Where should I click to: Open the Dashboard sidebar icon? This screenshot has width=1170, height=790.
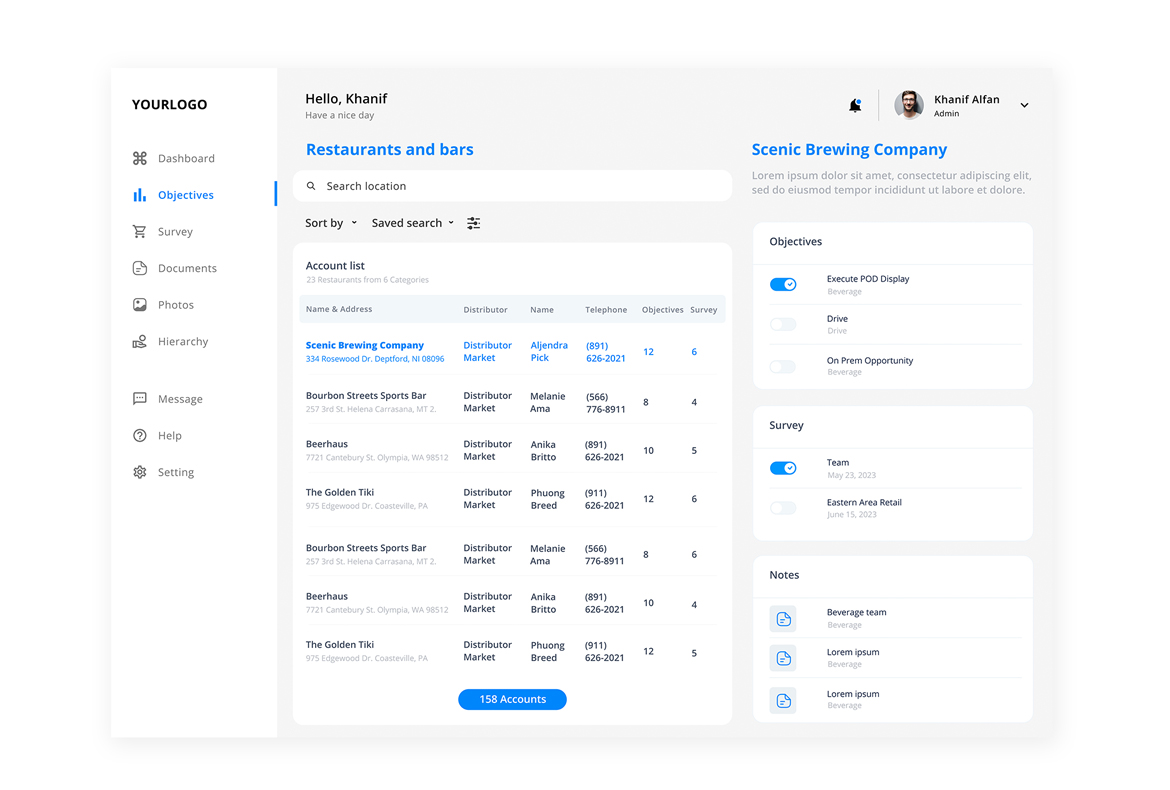[140, 158]
